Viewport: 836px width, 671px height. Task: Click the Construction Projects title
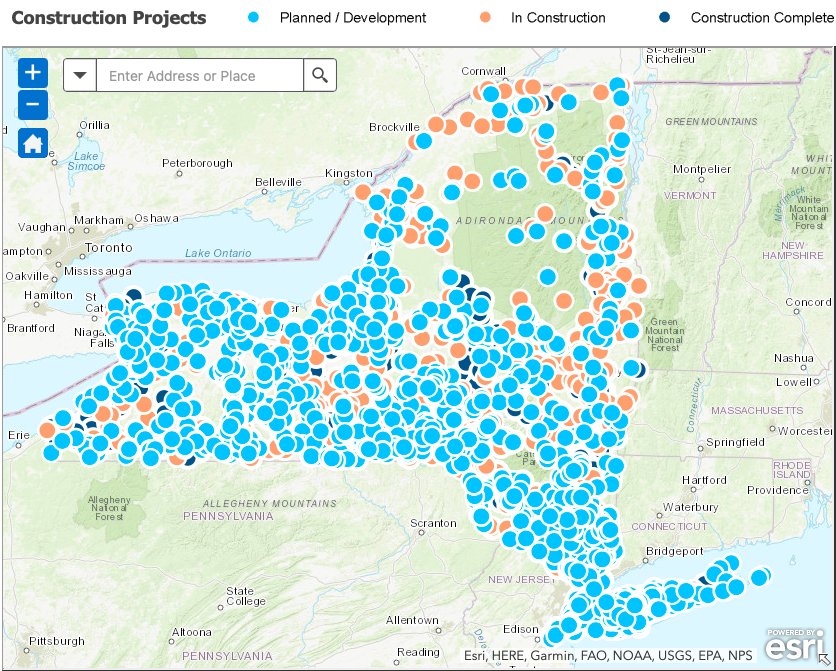[x=109, y=18]
